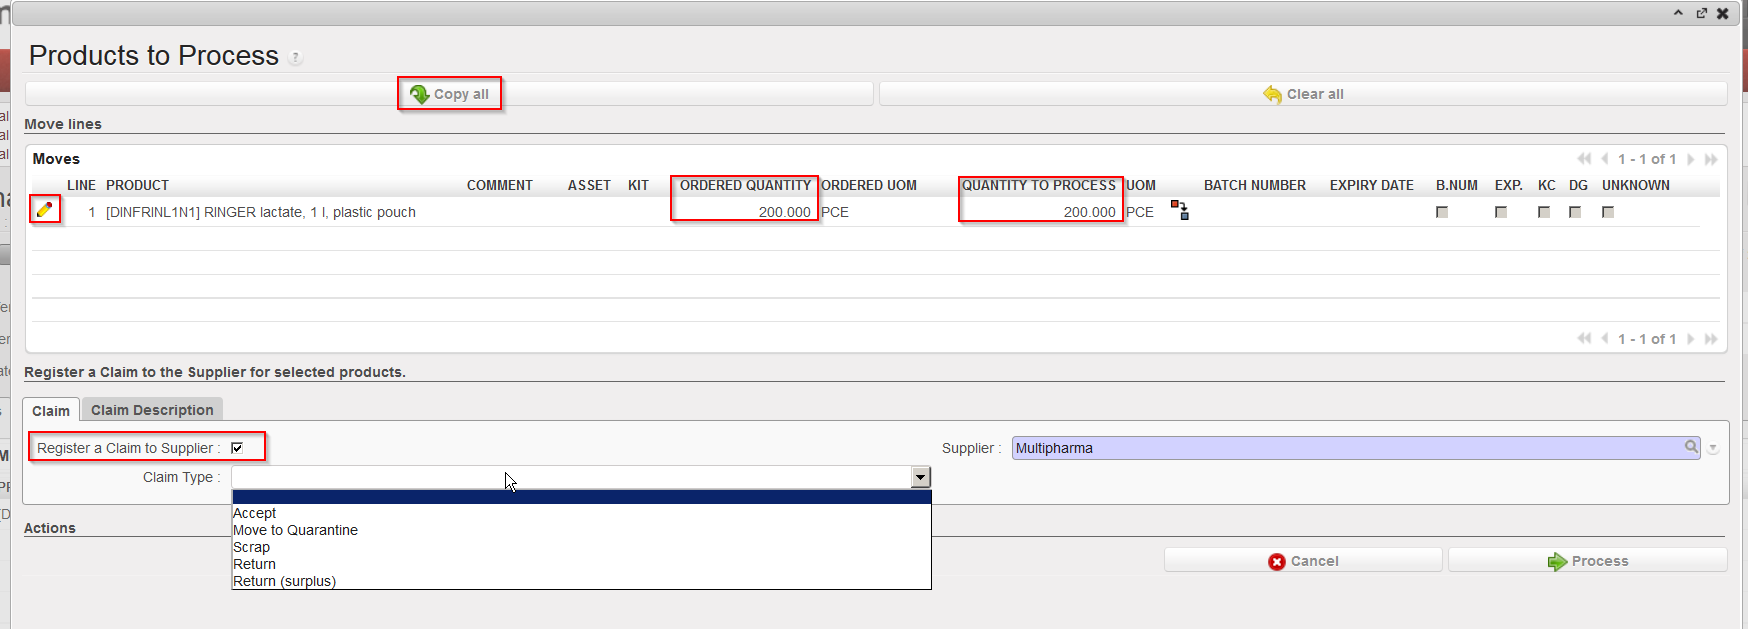1748x629 pixels.
Task: Click the pop-out window icon in title bar
Action: click(x=1701, y=13)
